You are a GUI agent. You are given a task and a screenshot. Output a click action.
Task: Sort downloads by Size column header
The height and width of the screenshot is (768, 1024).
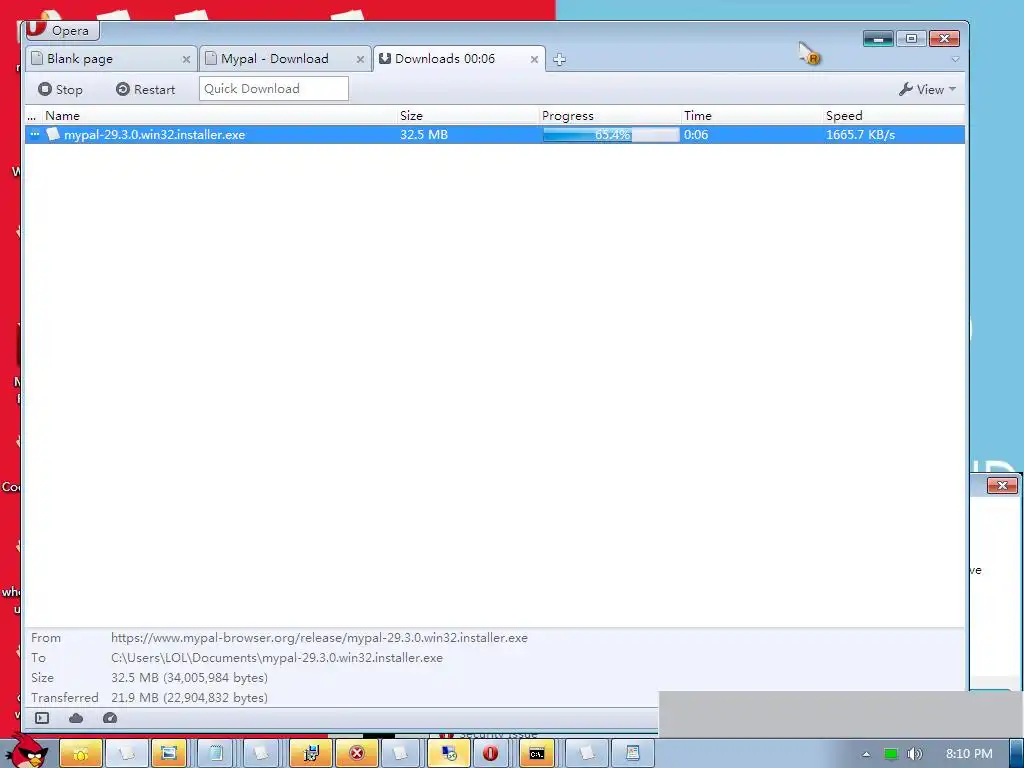tap(468, 116)
